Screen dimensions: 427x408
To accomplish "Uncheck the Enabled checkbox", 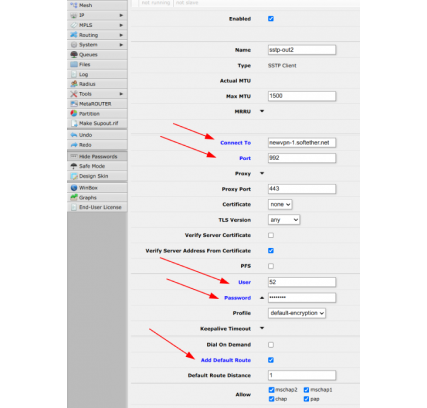I will 271,19.
